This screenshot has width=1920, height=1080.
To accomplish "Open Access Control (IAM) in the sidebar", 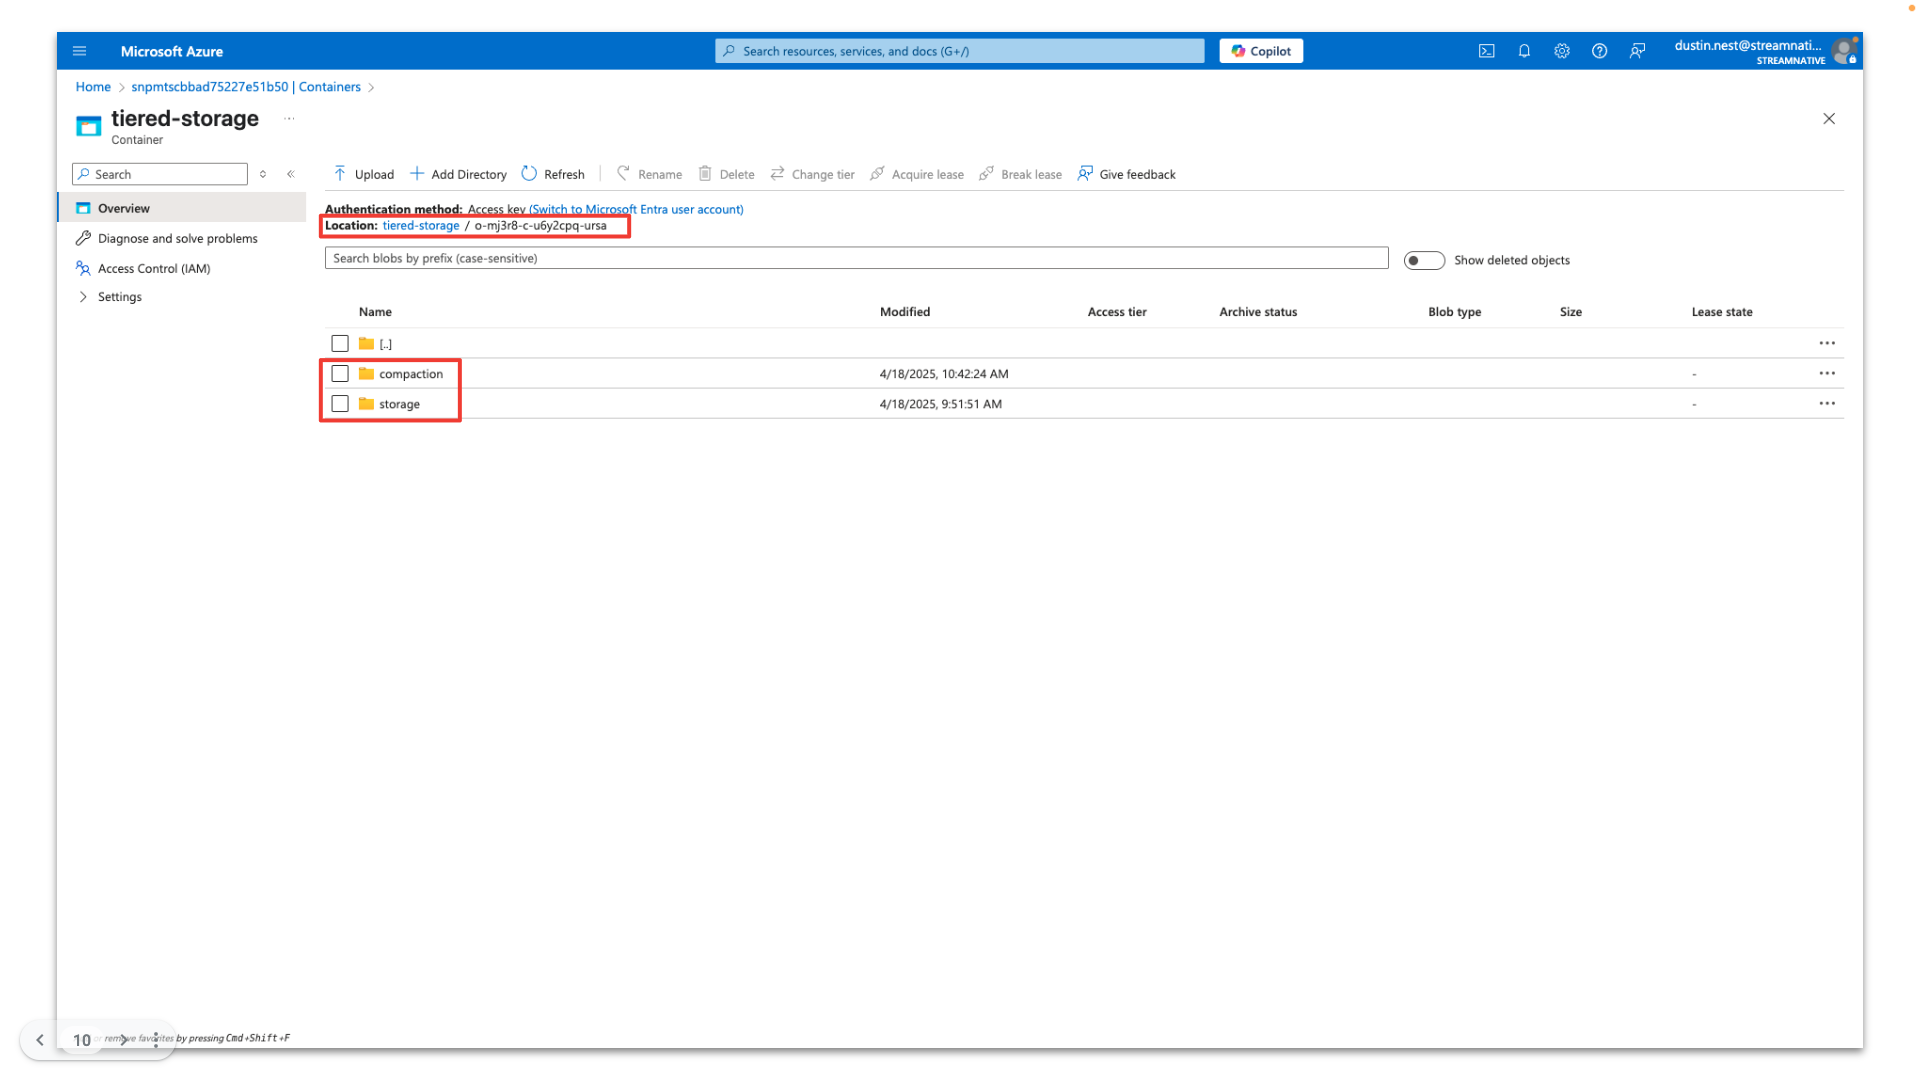I will 153,268.
